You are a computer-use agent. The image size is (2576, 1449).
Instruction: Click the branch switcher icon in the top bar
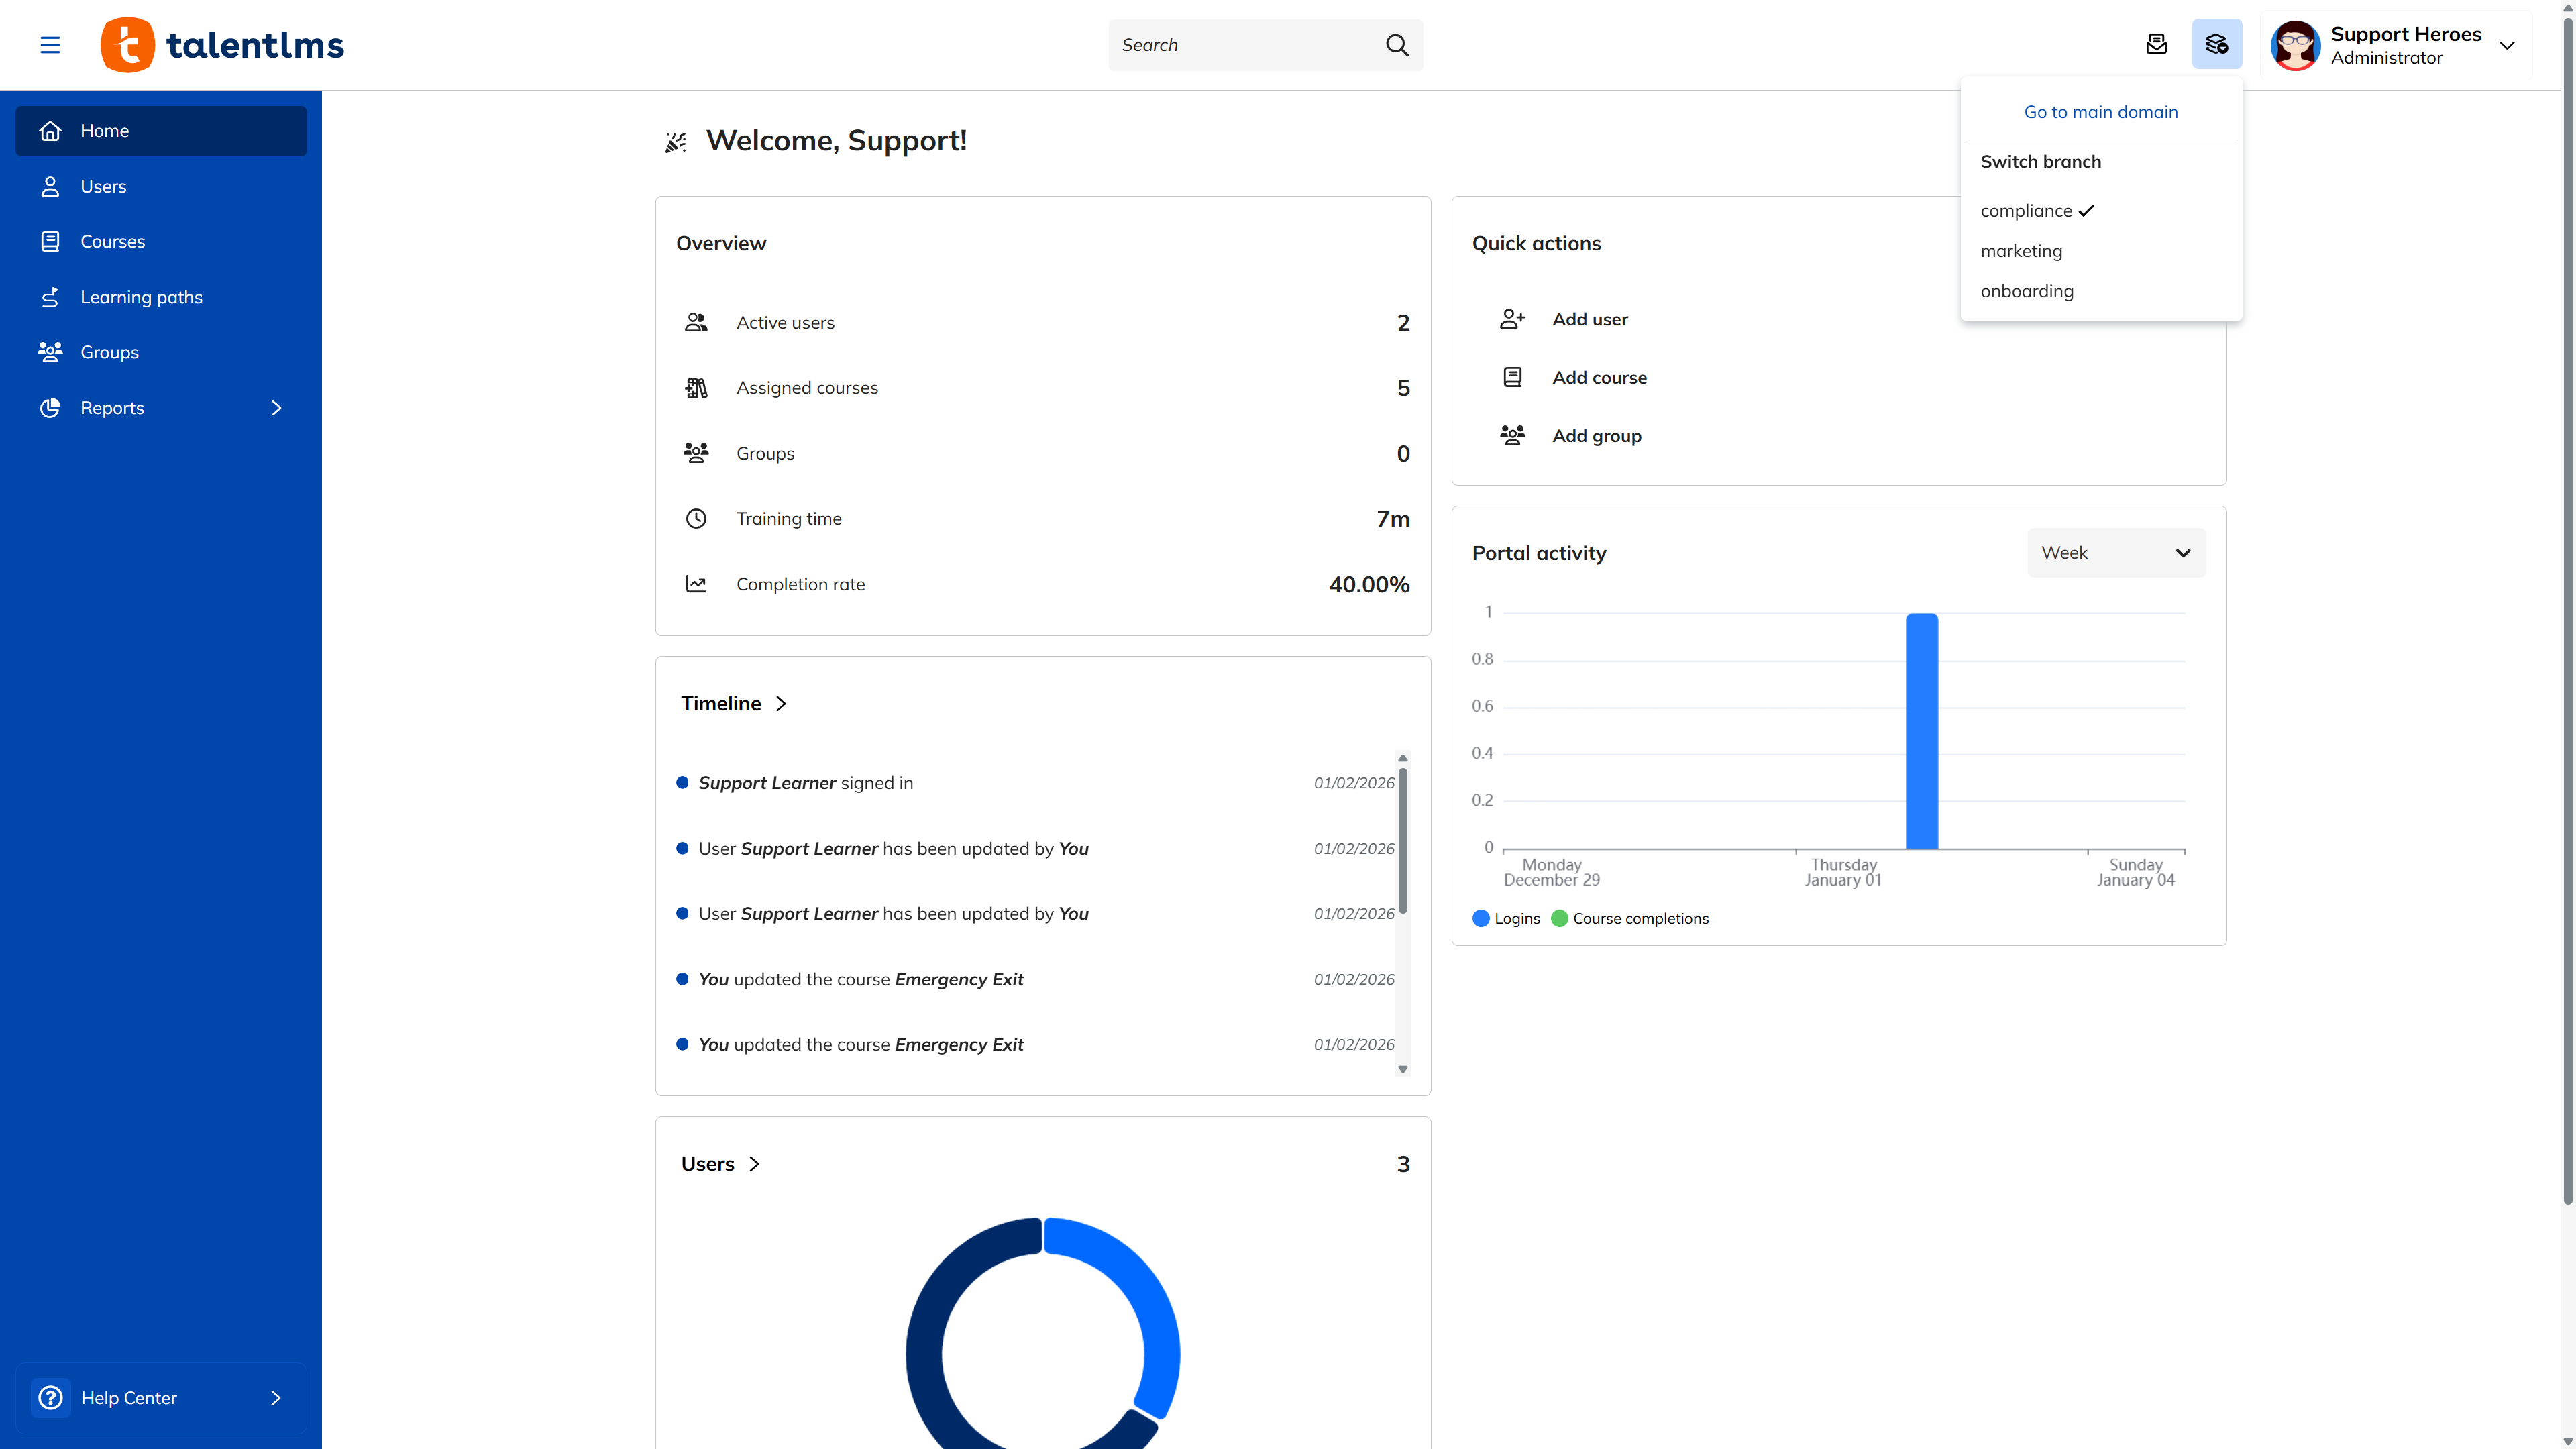coord(2217,44)
